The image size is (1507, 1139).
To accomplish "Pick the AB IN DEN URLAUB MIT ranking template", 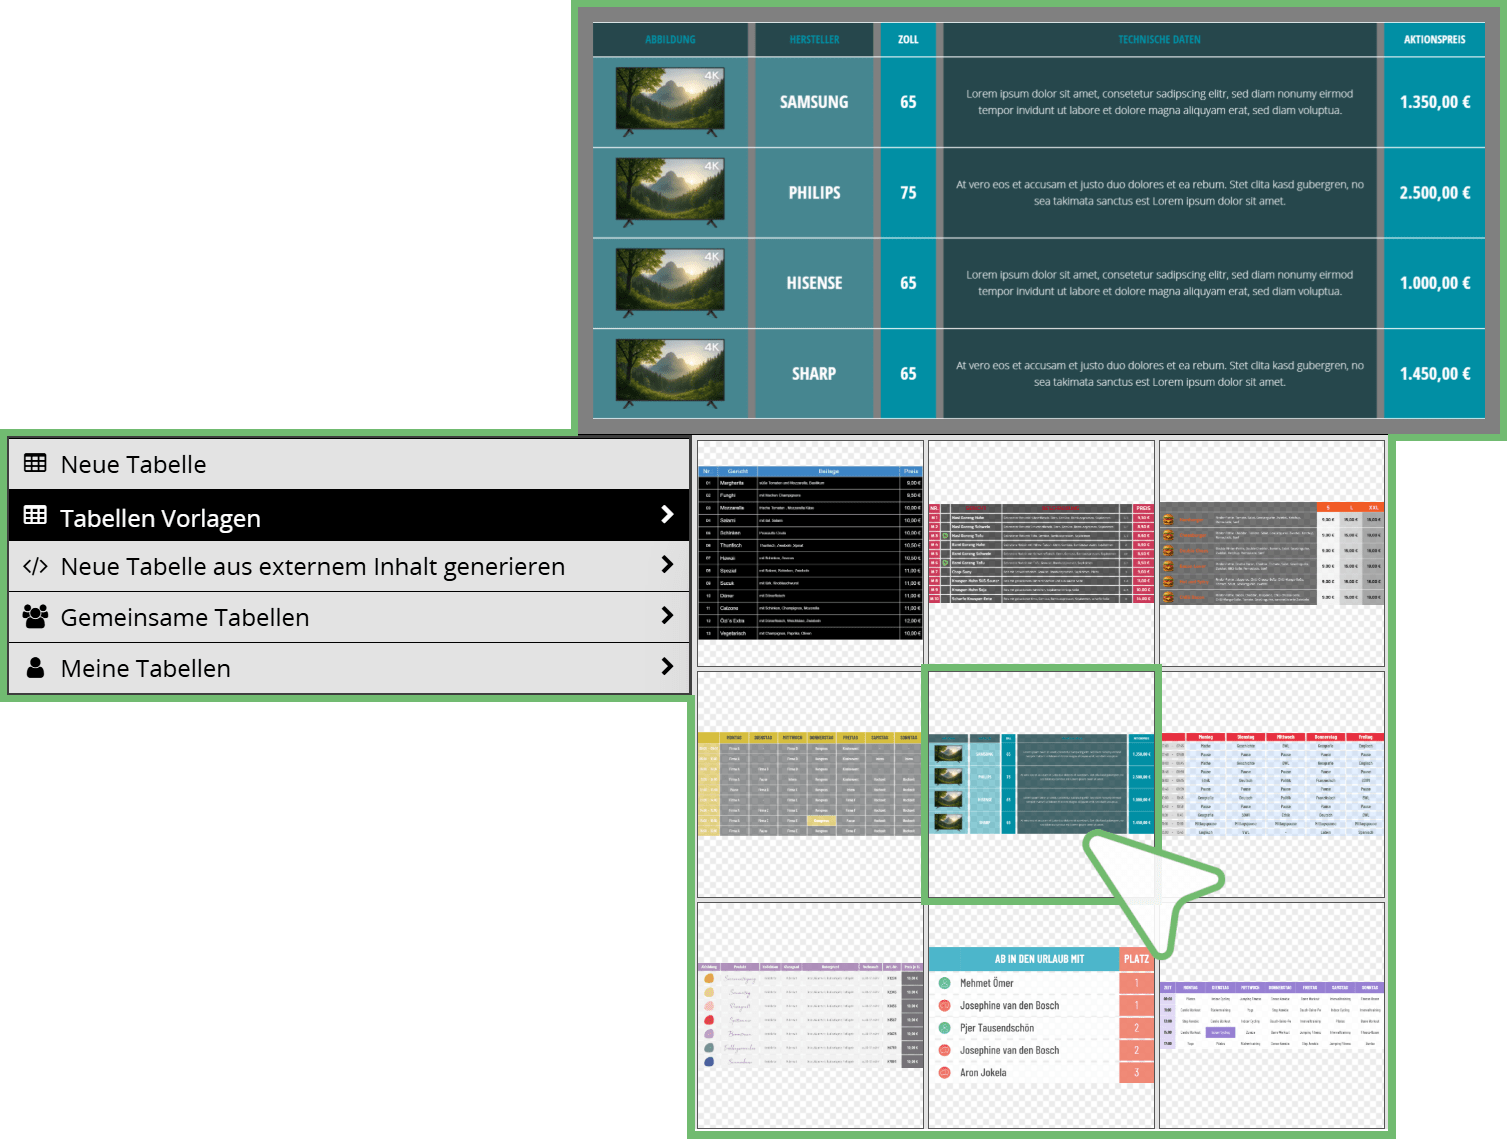I will [1041, 1015].
